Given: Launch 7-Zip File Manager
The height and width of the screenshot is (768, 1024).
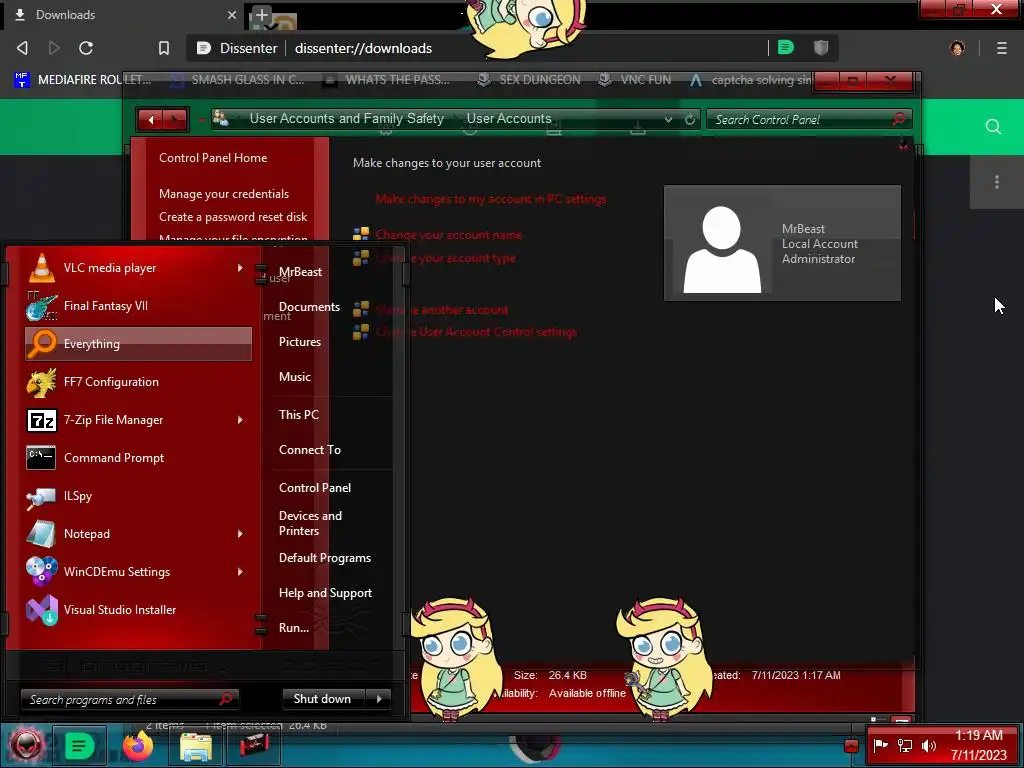Looking at the screenshot, I should [137, 420].
